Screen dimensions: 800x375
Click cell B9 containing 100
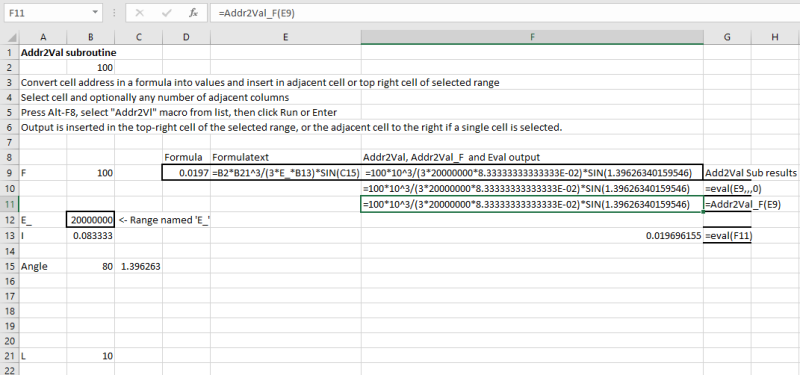pos(90,173)
